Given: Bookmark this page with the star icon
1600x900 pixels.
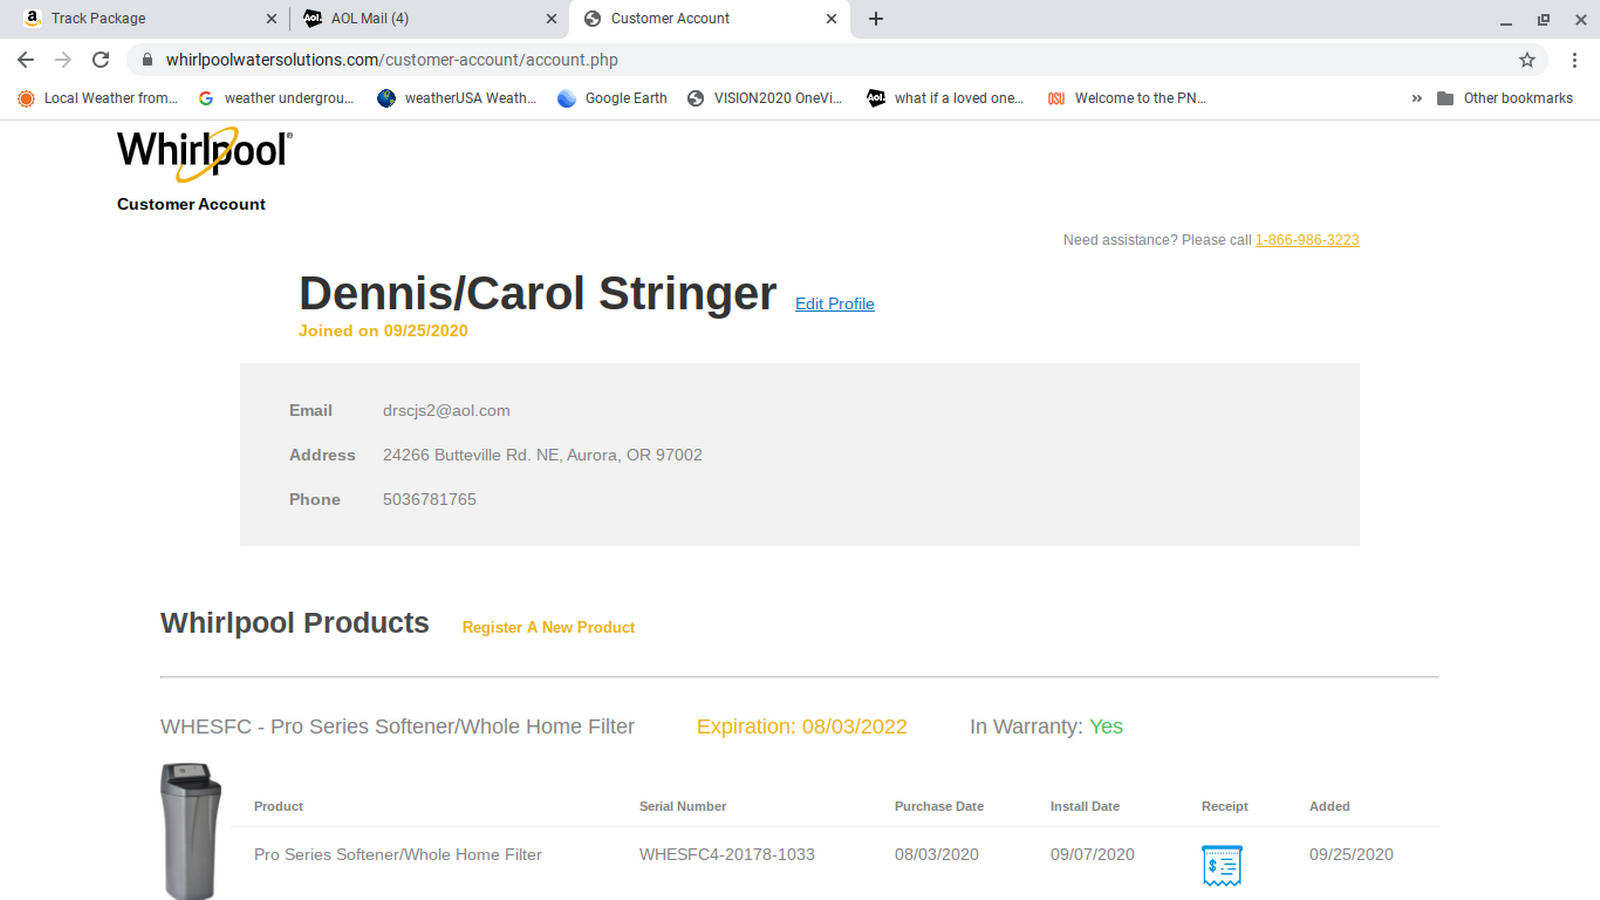Looking at the screenshot, I should pos(1526,60).
